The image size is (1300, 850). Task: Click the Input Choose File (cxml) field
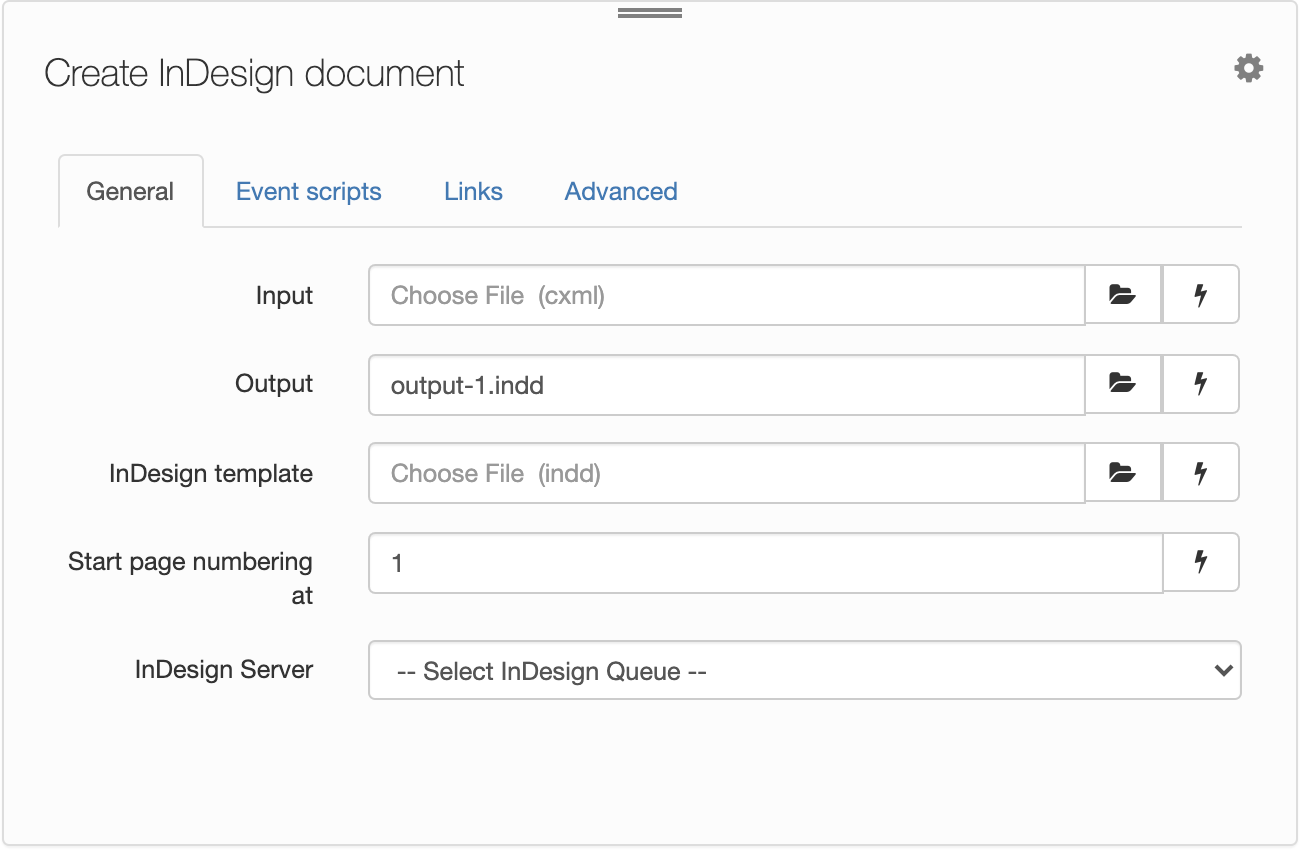[727, 295]
